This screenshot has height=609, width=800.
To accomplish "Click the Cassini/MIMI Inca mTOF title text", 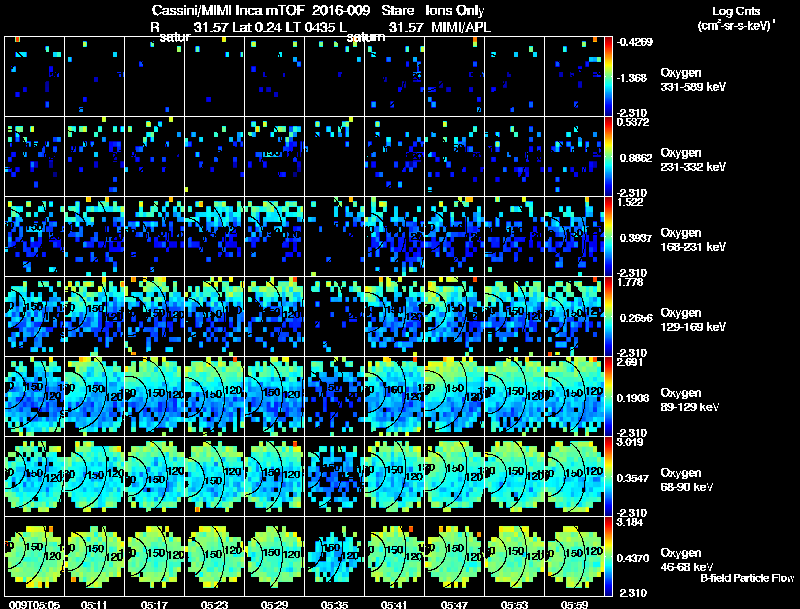I will tap(228, 11).
